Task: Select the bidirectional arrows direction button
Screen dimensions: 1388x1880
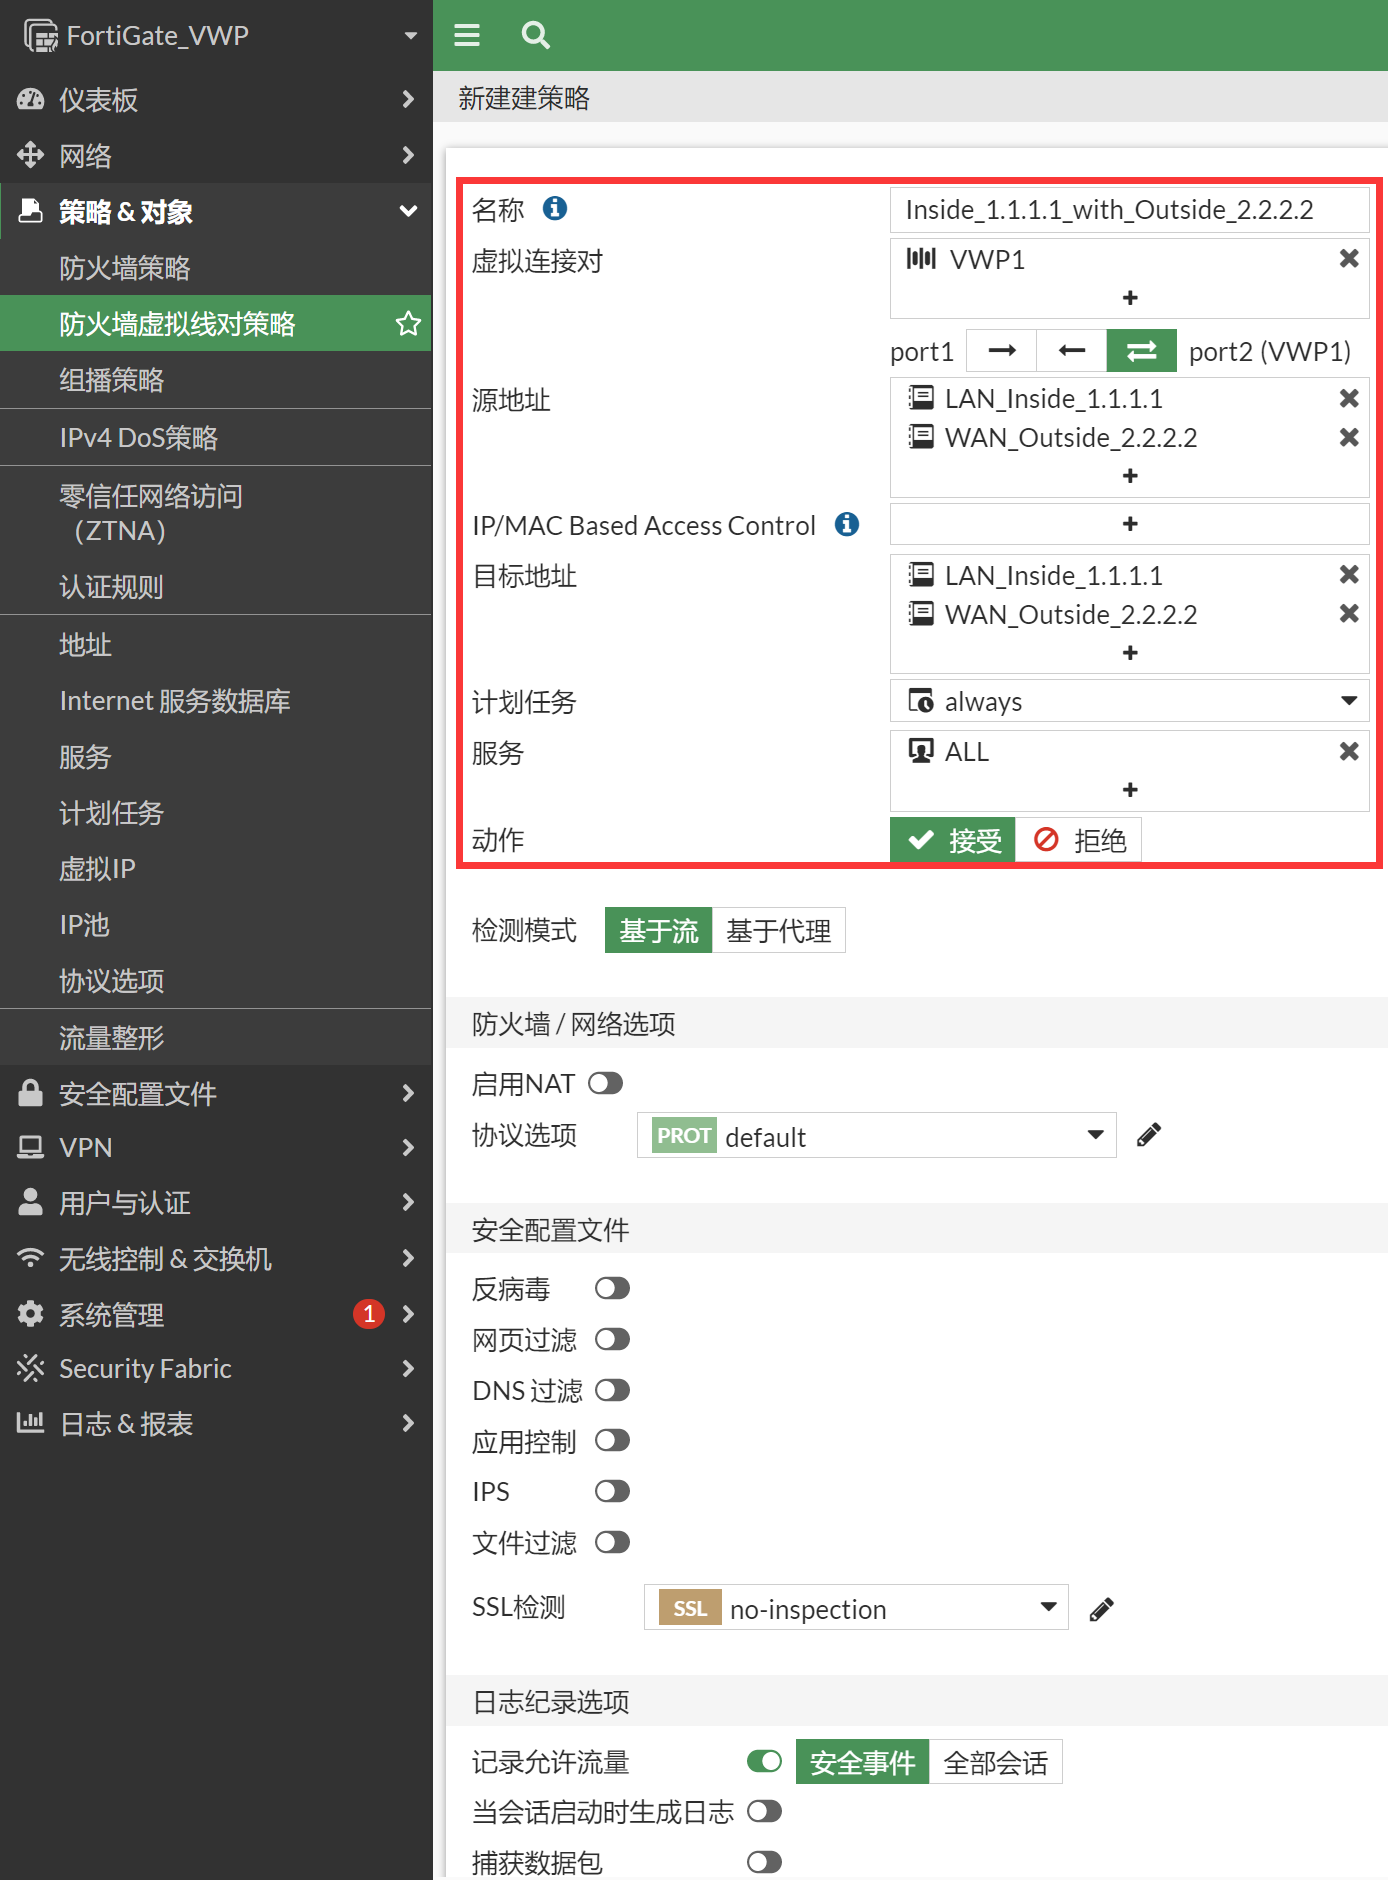Action: (1141, 351)
